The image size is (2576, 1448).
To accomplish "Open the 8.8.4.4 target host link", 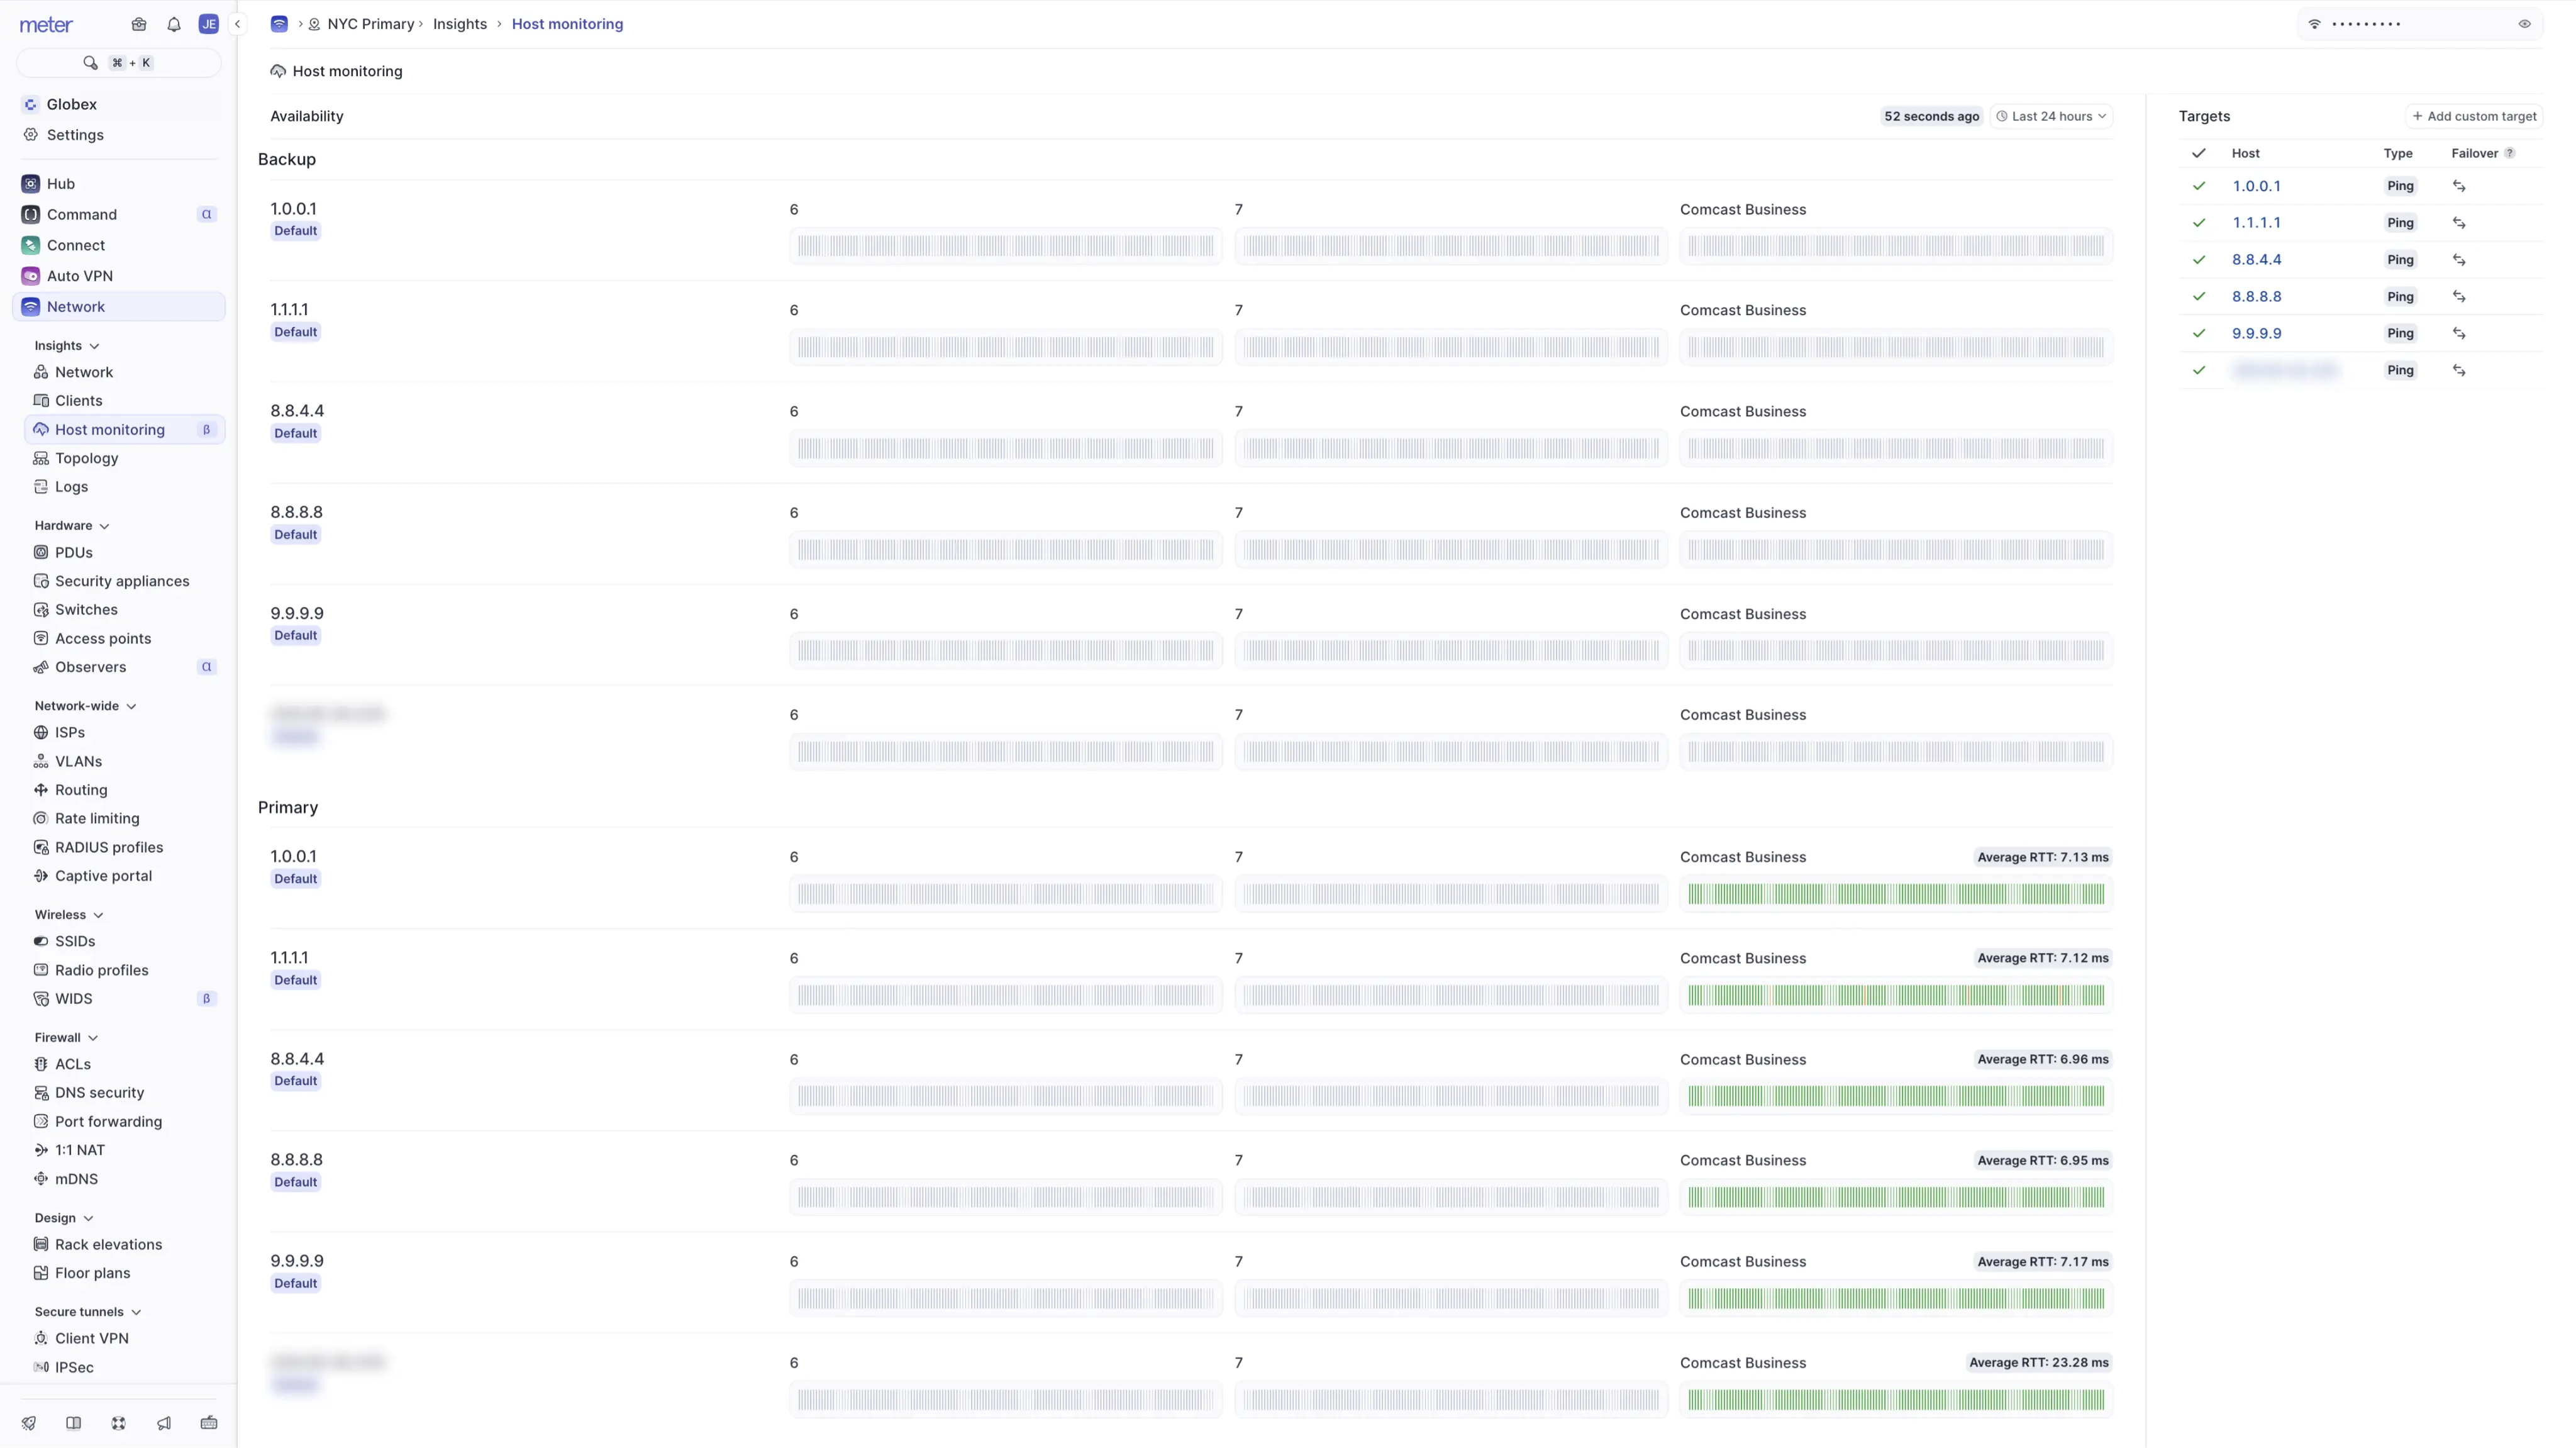I will coord(2256,260).
